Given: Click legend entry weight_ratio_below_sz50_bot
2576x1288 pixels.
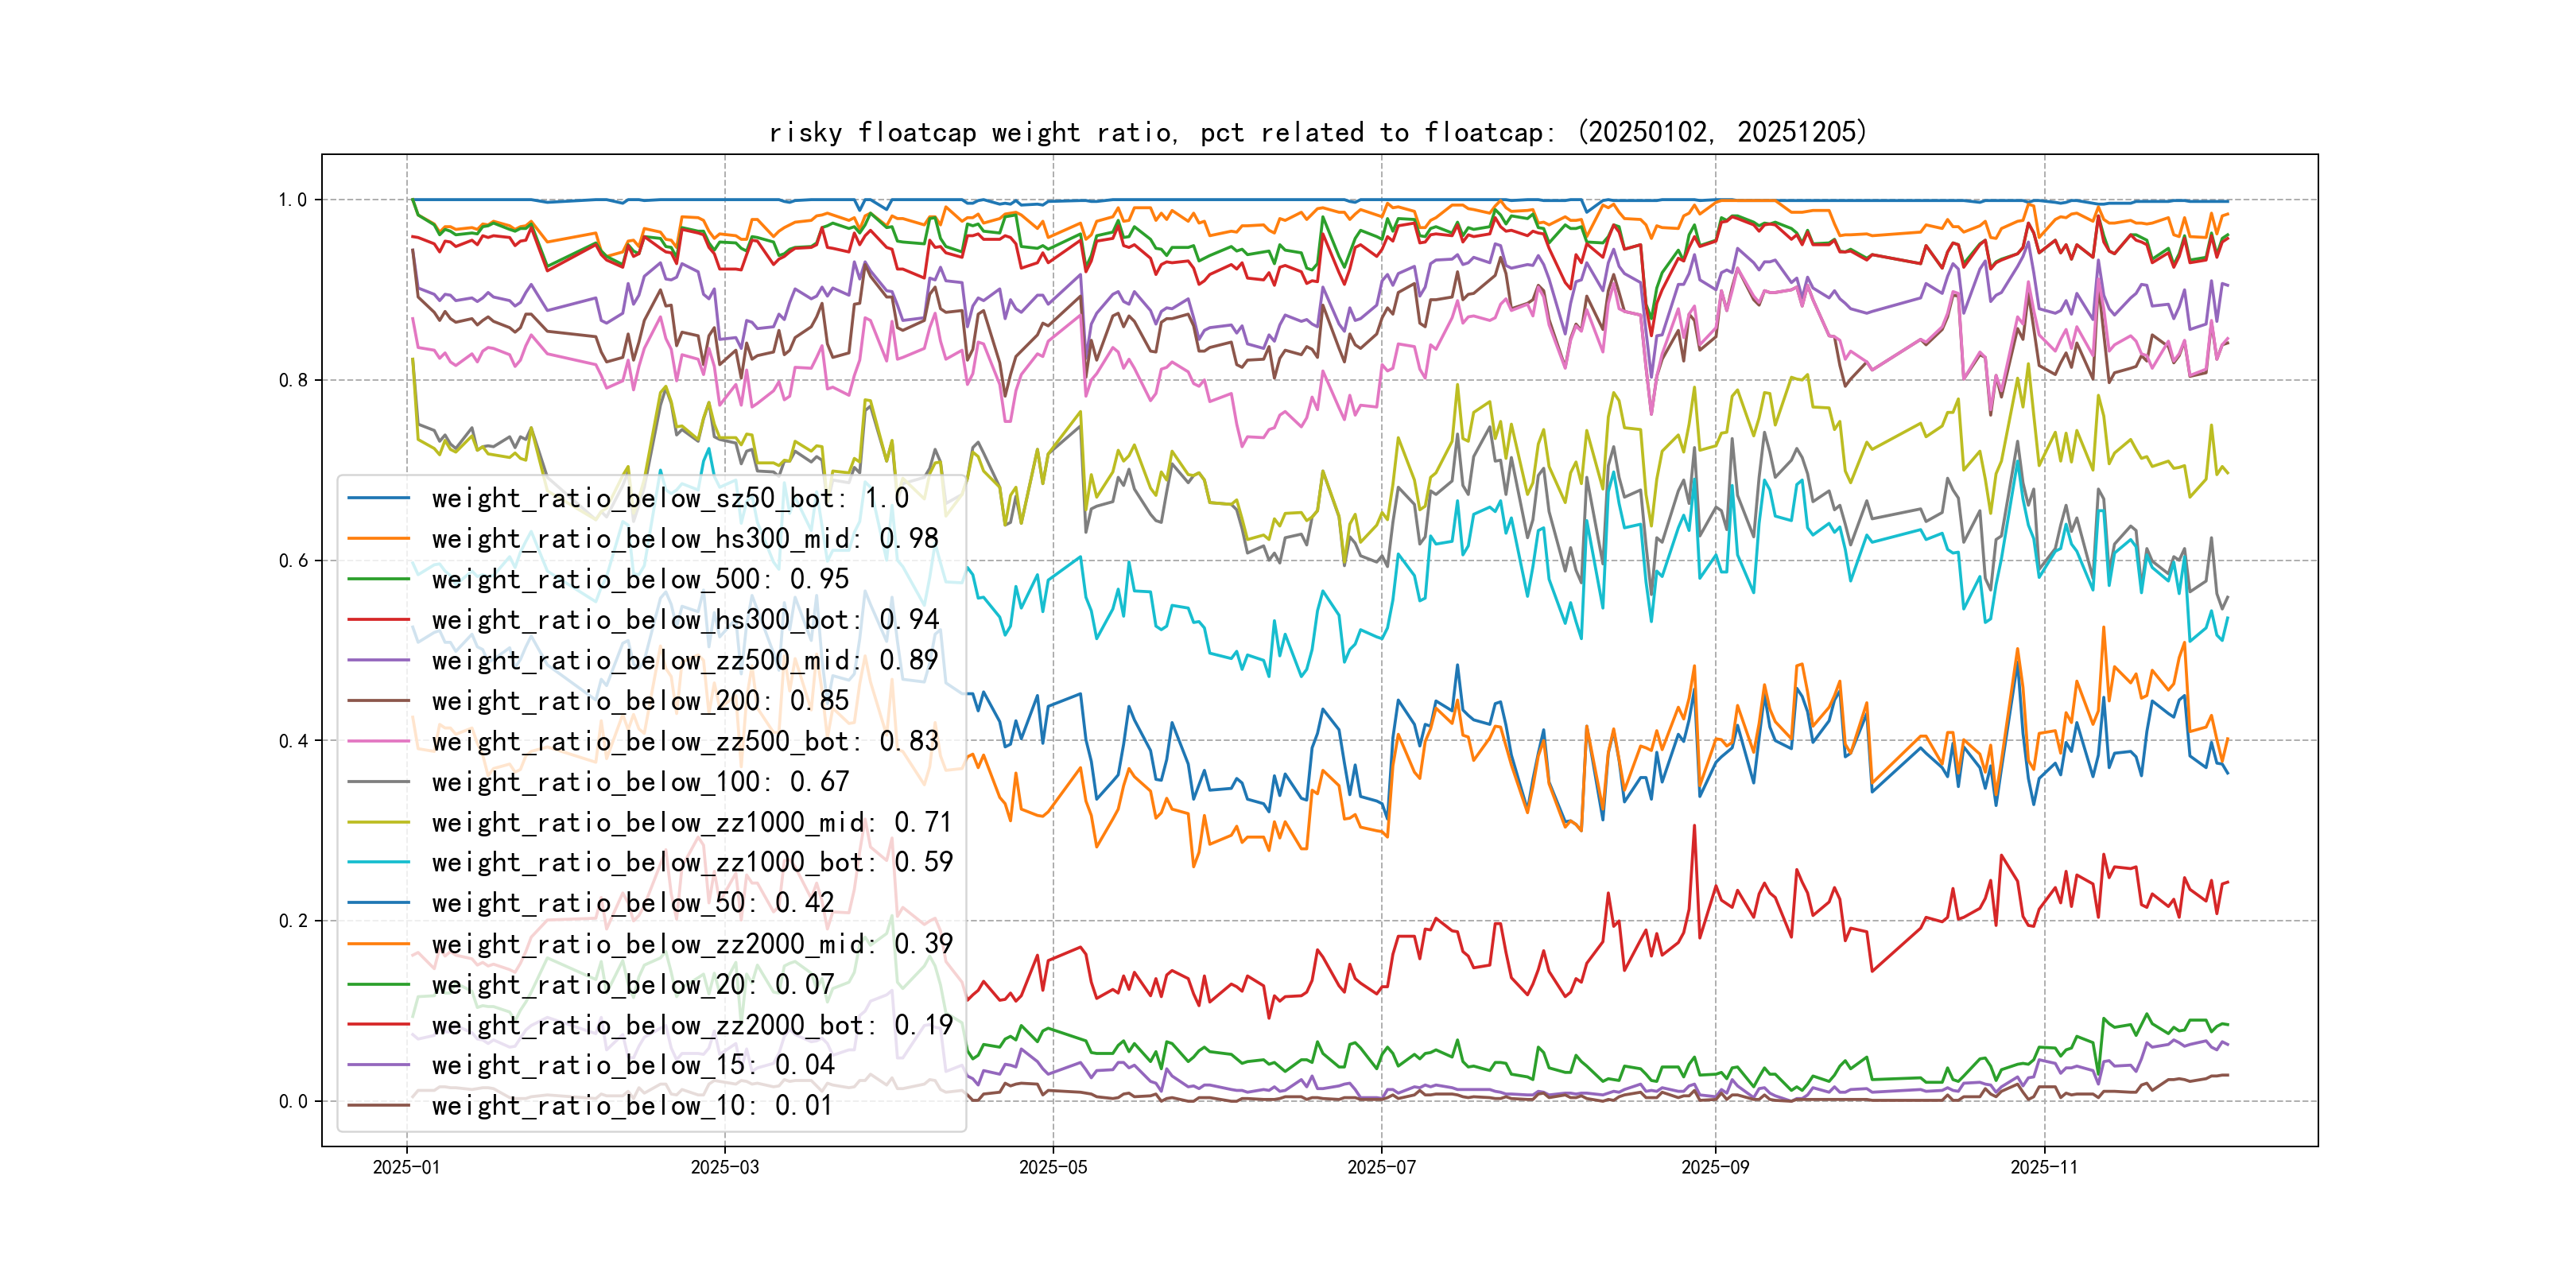Looking at the screenshot, I should [x=669, y=498].
